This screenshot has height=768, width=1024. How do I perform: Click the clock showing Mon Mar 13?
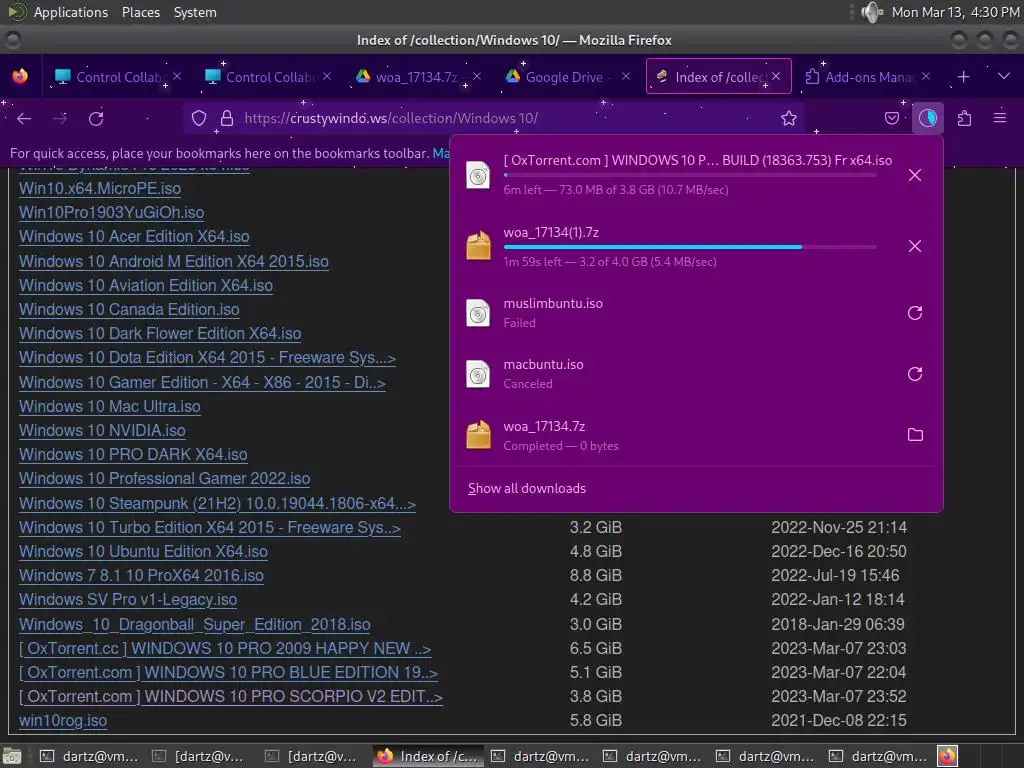point(955,12)
